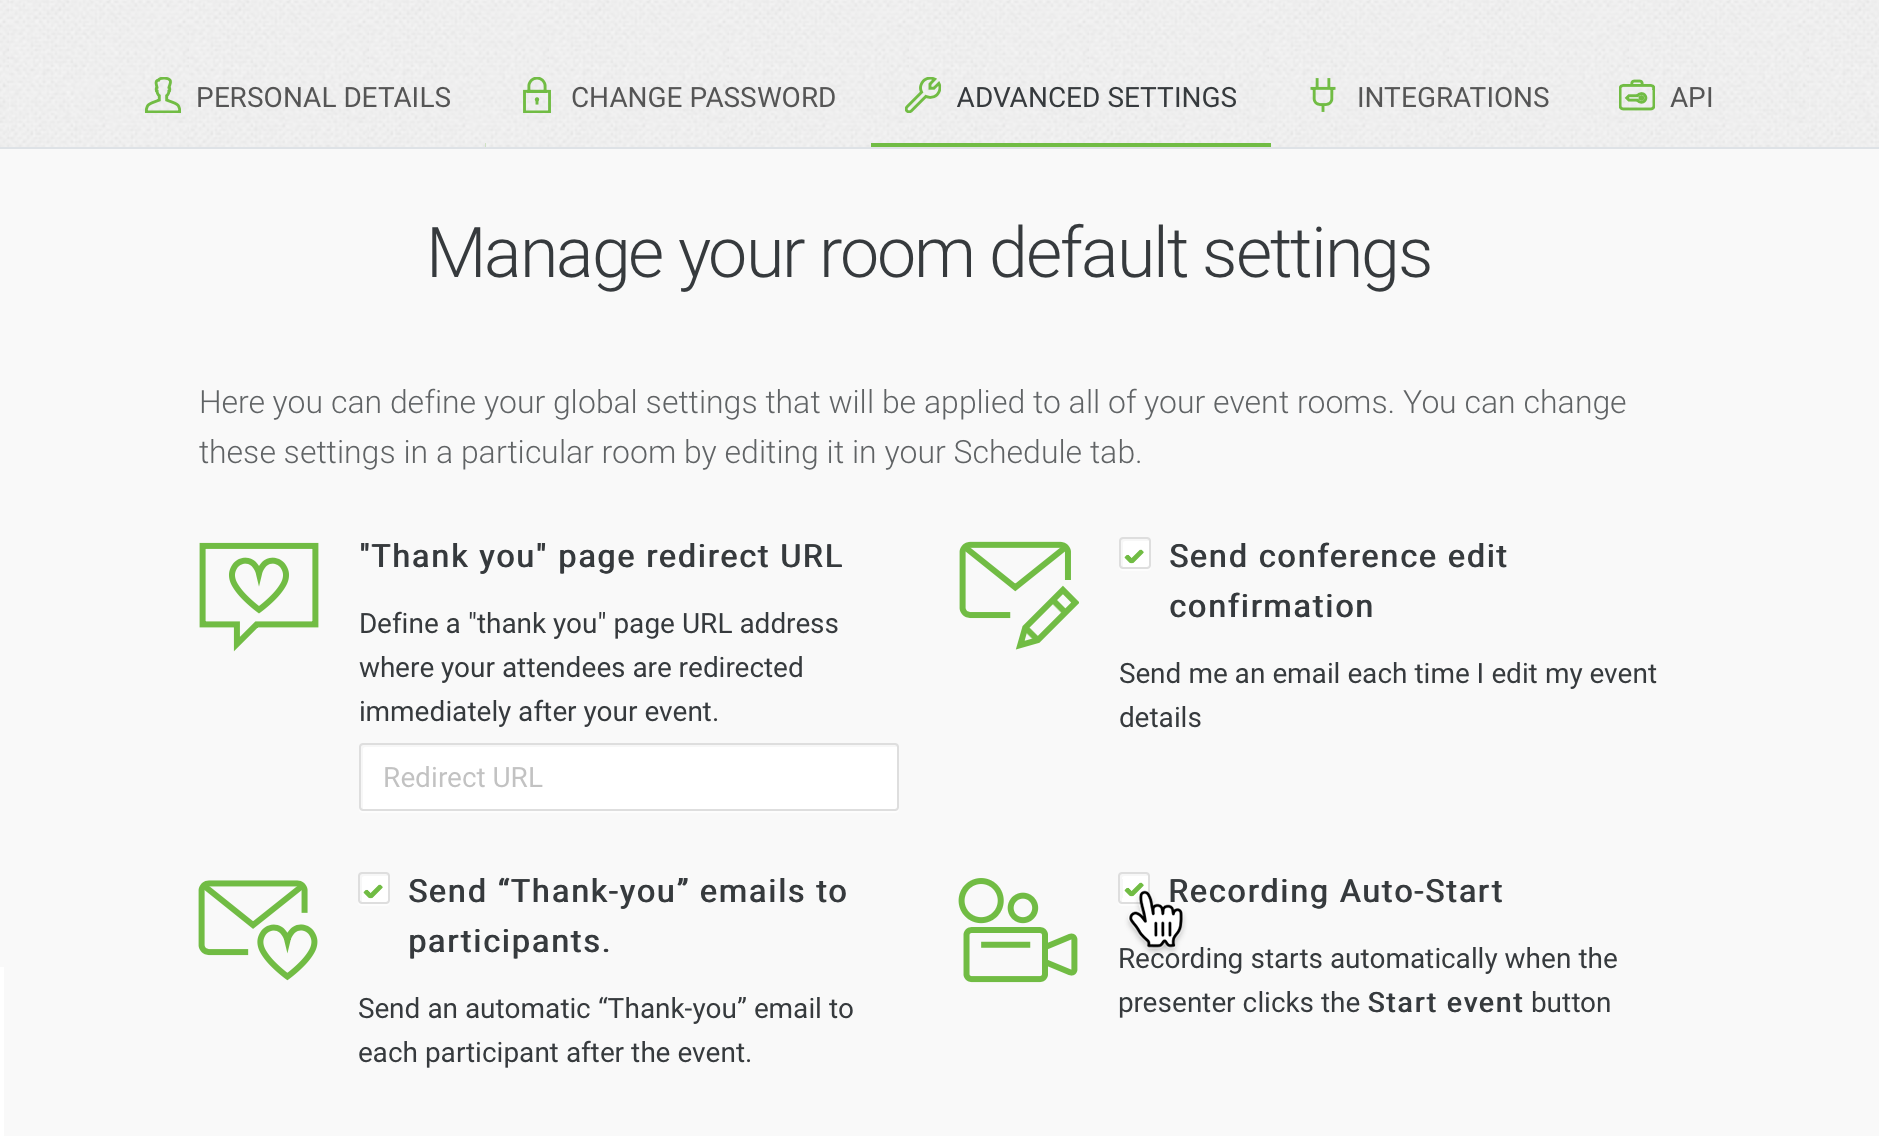Click the envelope with heart icon
Image resolution: width=1879 pixels, height=1137 pixels.
258,929
